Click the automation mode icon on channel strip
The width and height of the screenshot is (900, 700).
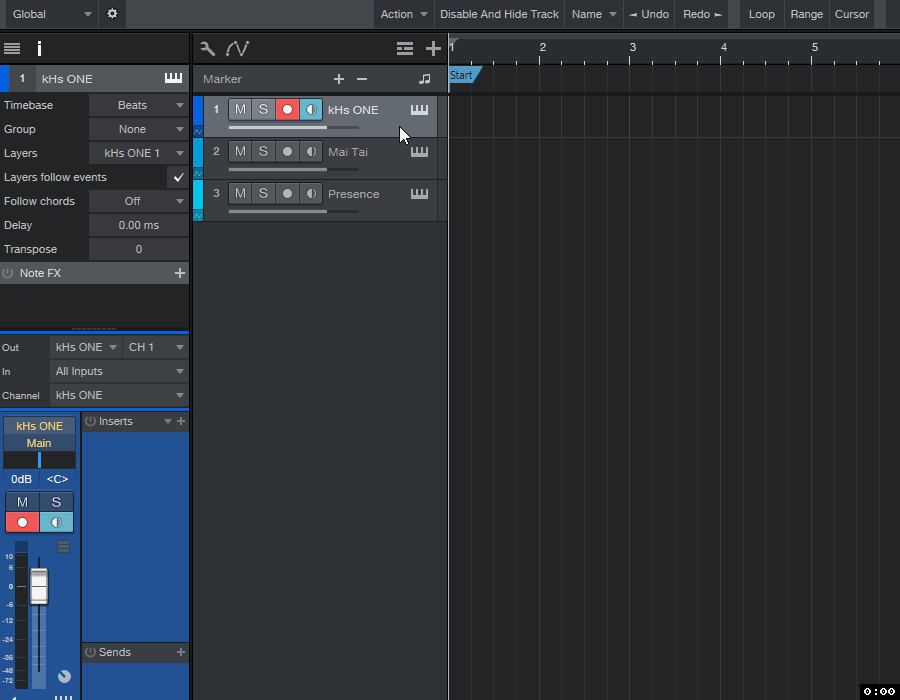64,676
